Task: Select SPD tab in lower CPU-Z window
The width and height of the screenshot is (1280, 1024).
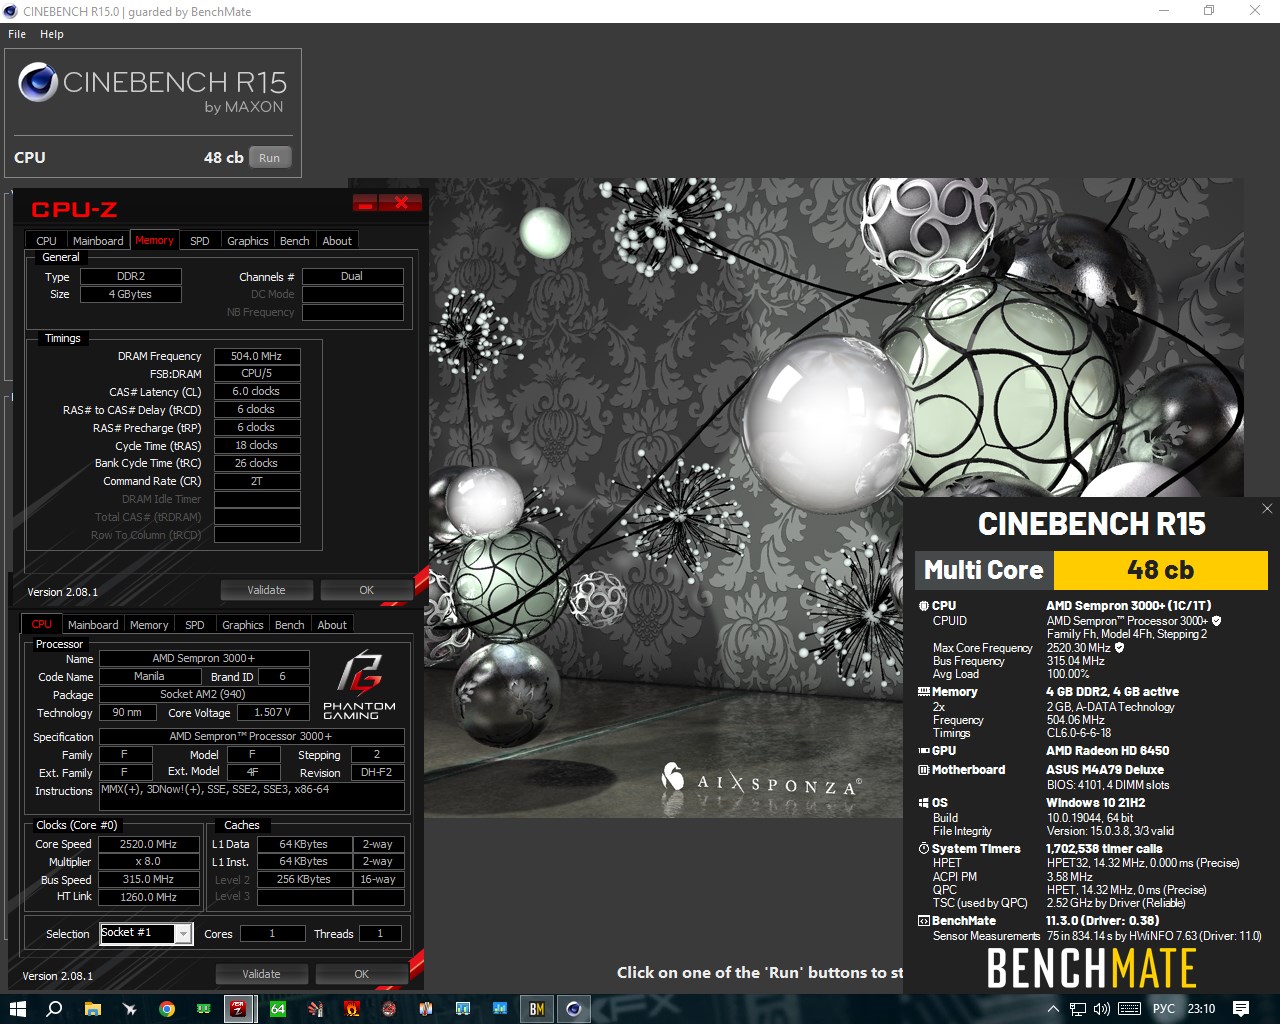Action: [195, 625]
